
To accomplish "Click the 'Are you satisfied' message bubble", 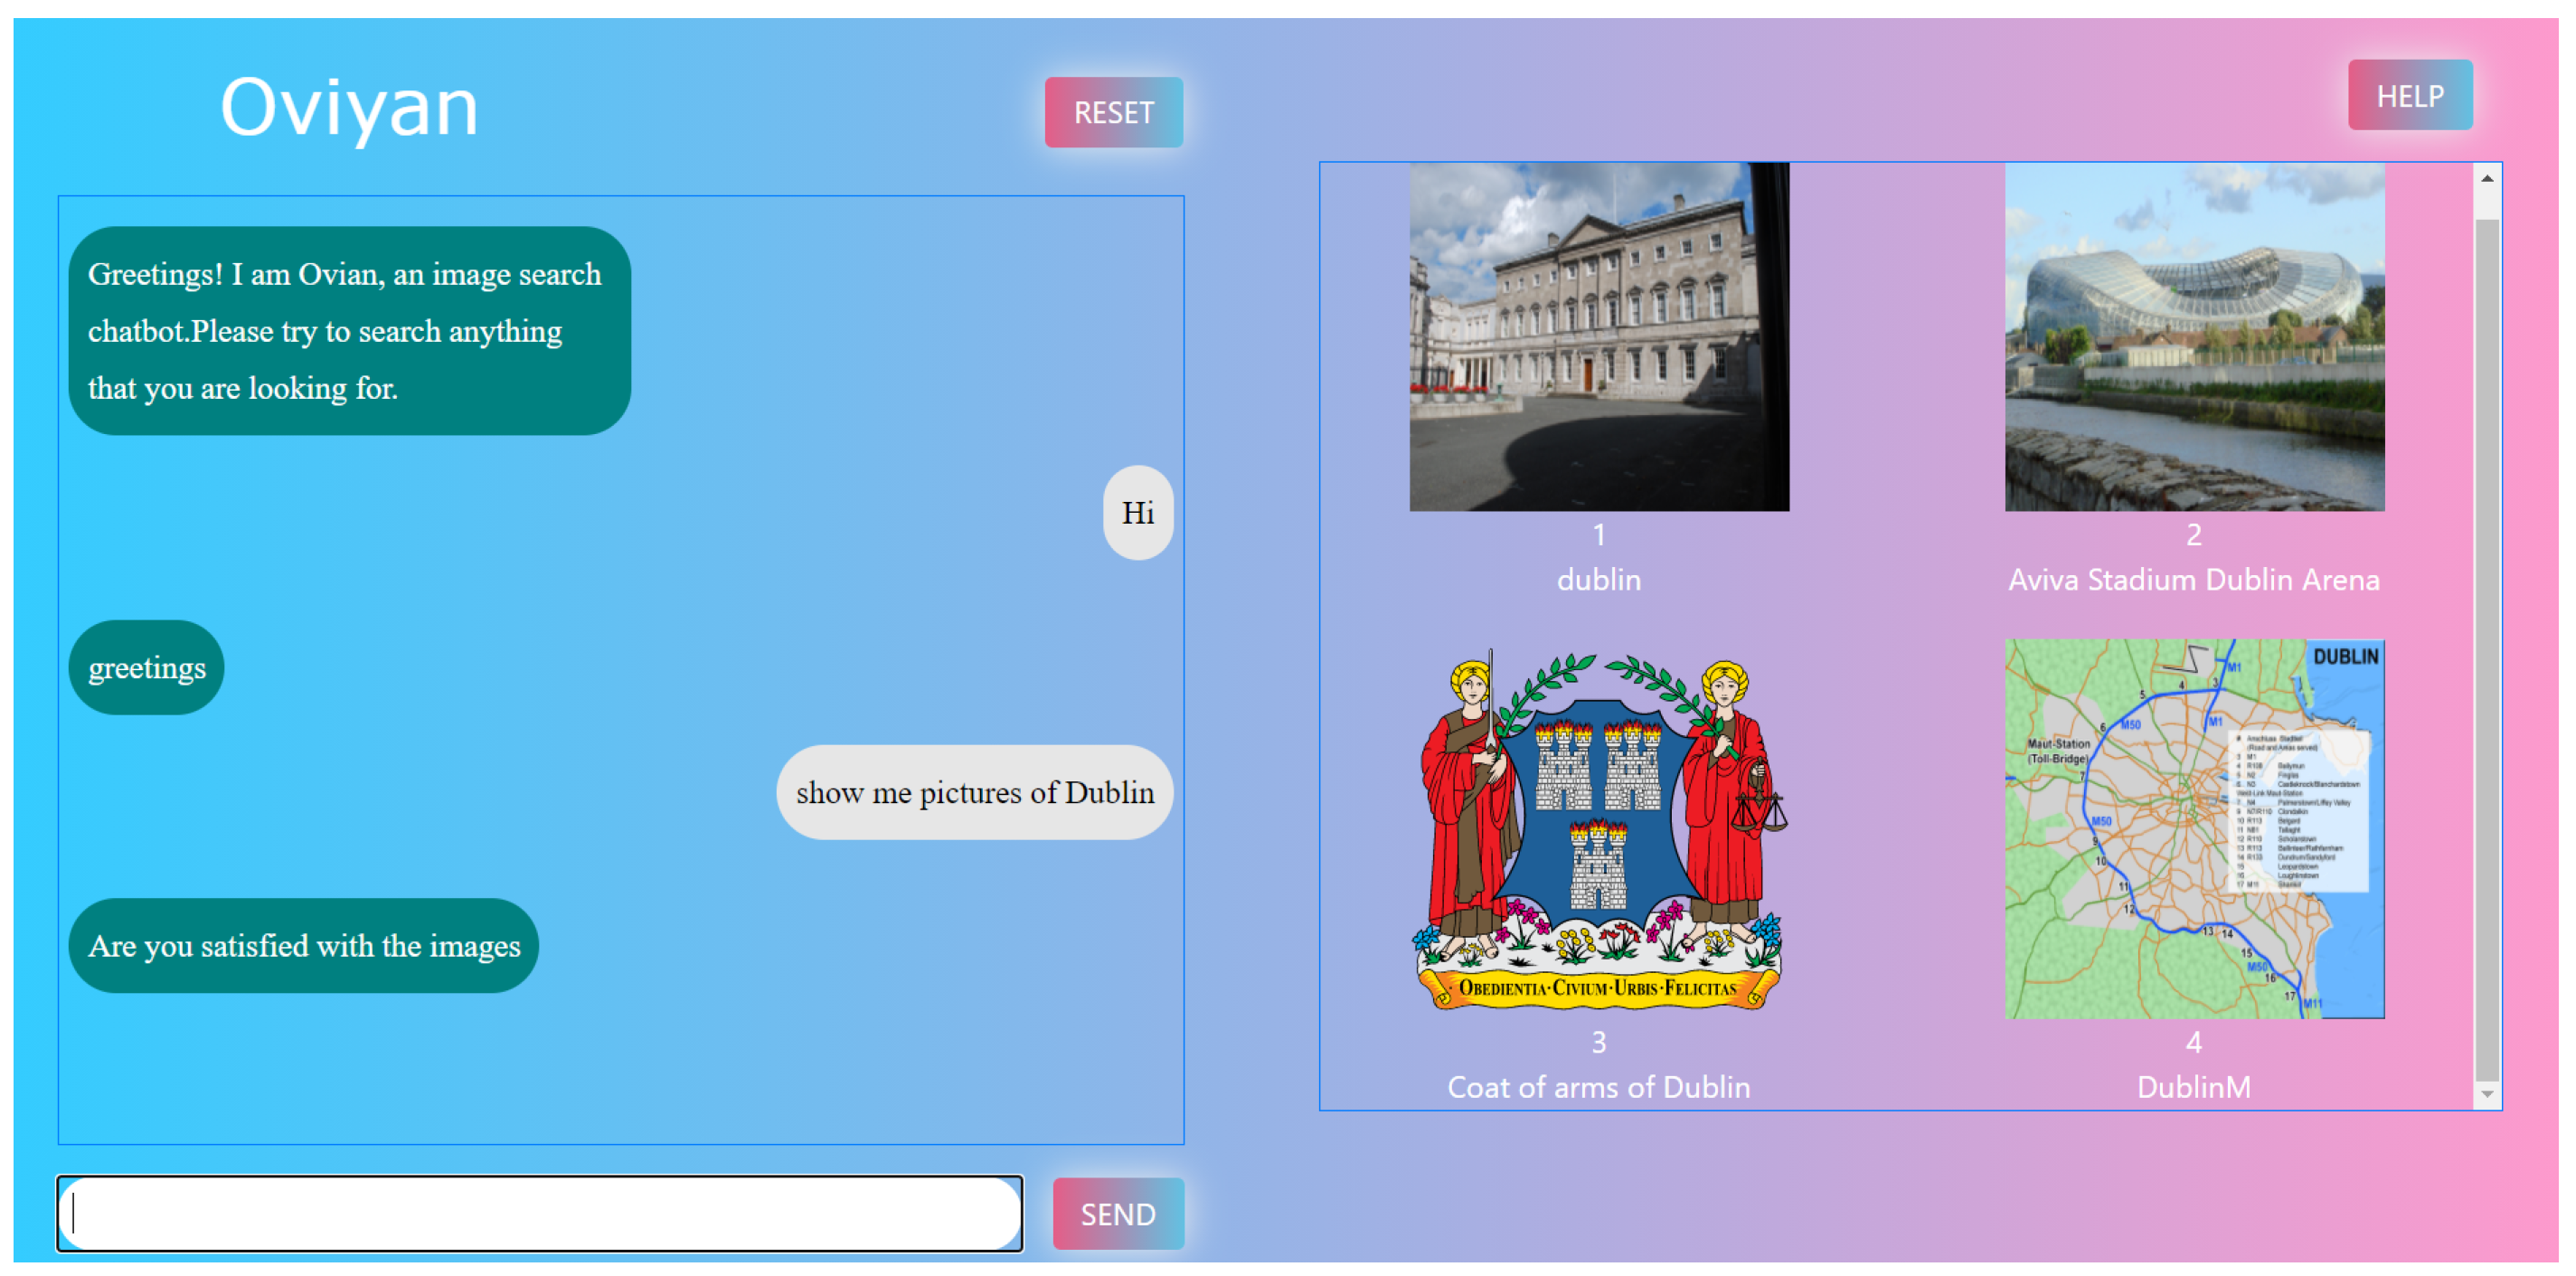I will pos(304,944).
